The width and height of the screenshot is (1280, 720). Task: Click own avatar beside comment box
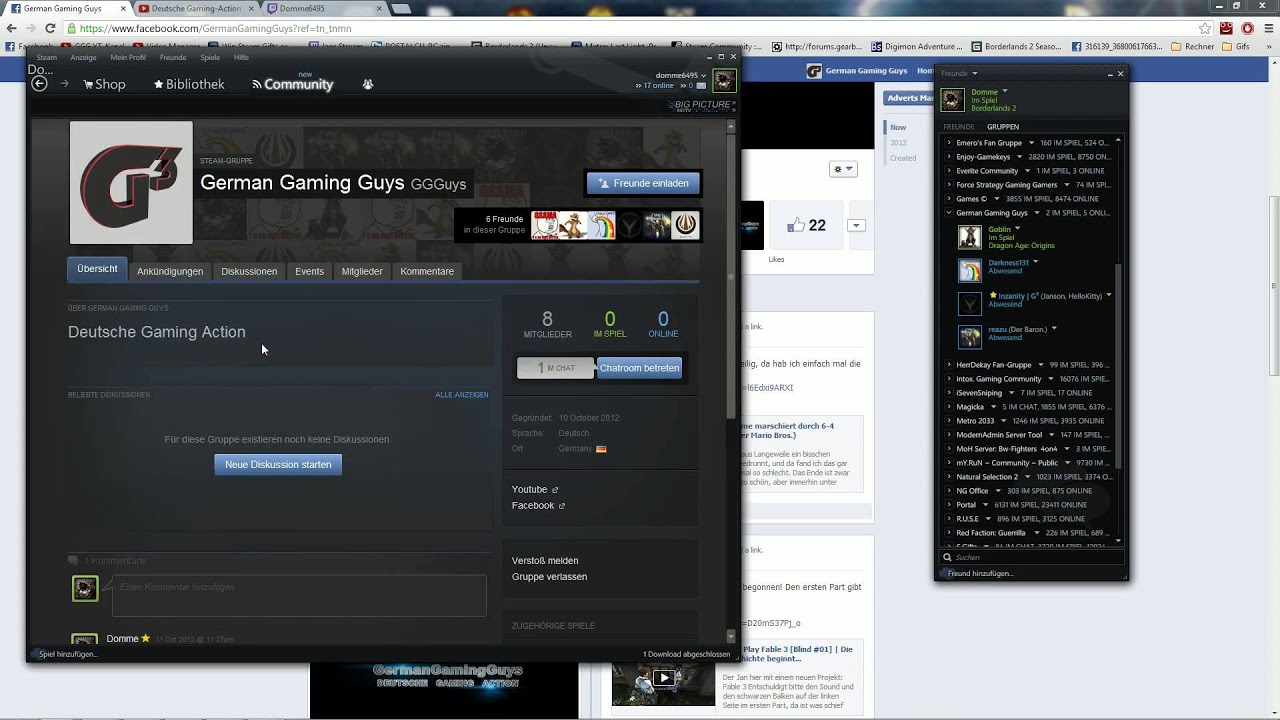(85, 589)
